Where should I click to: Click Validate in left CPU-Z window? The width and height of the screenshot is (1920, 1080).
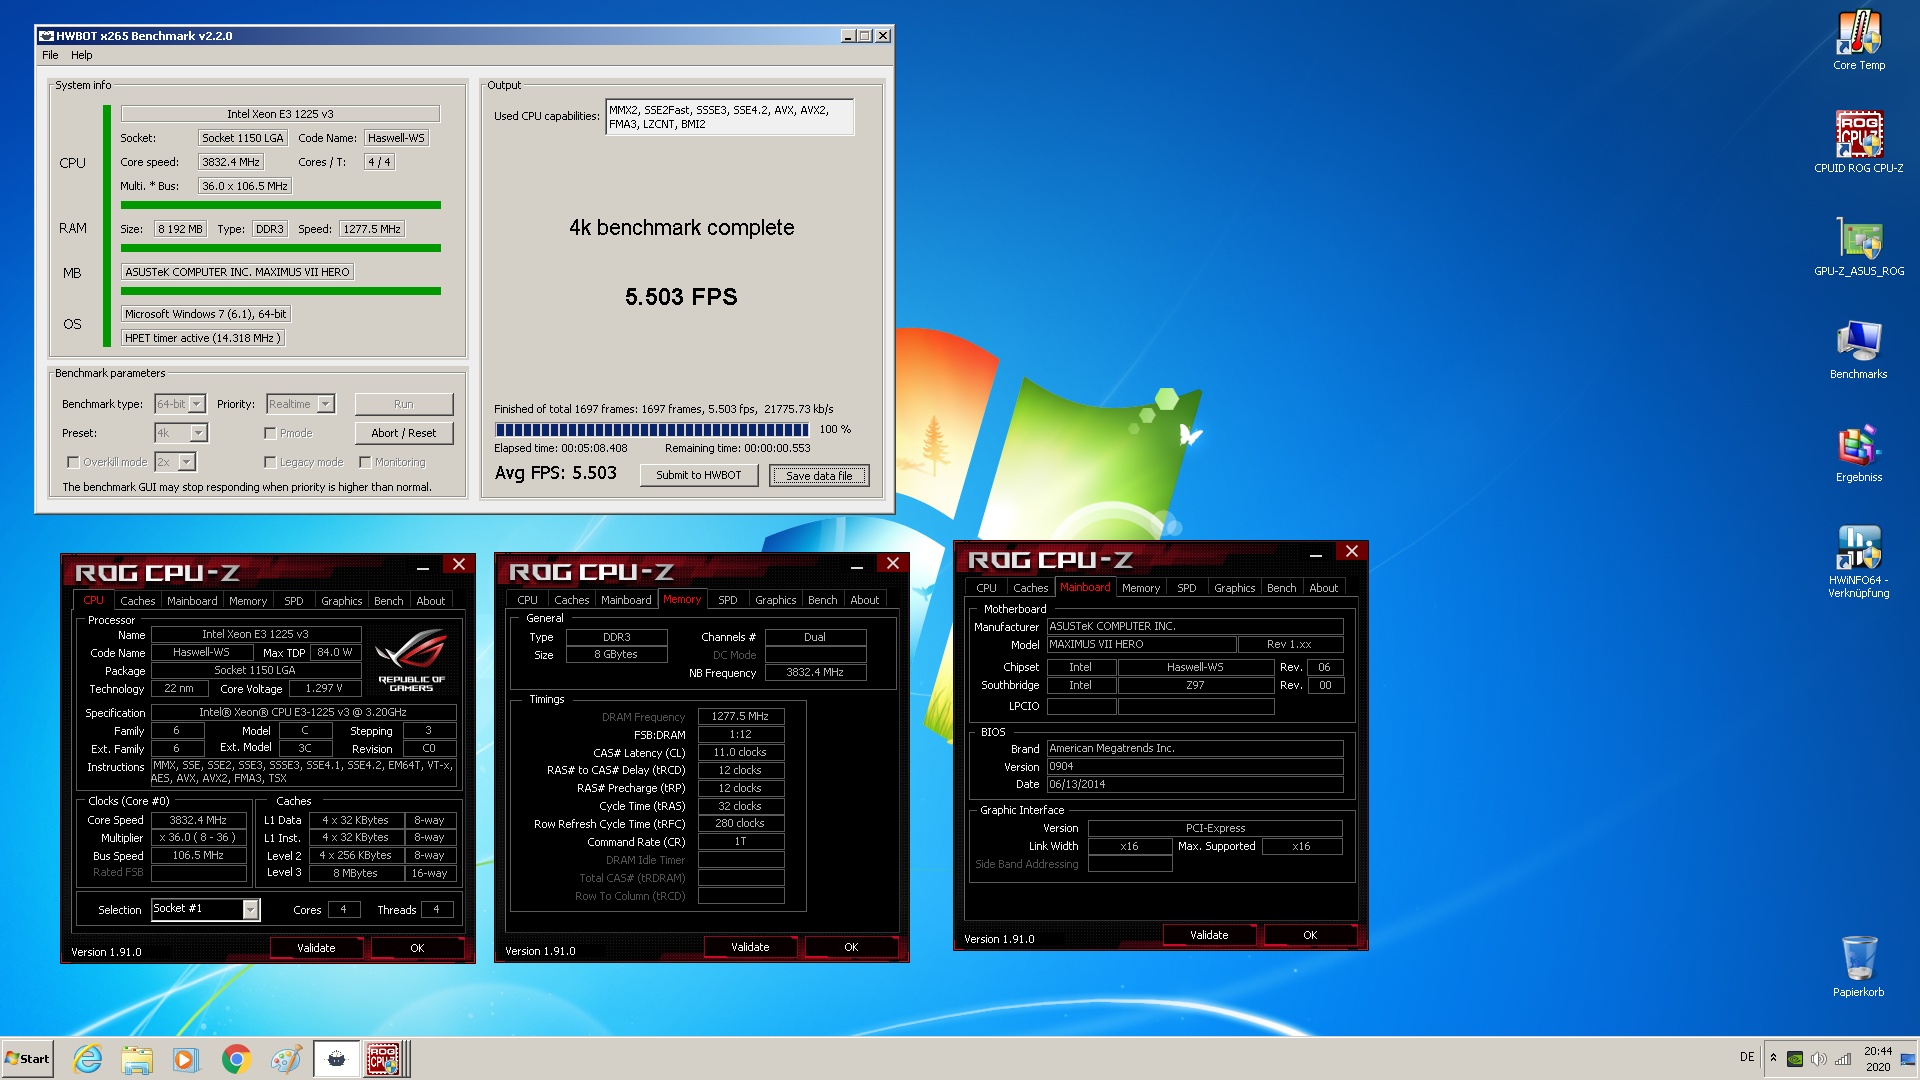pyautogui.click(x=316, y=948)
